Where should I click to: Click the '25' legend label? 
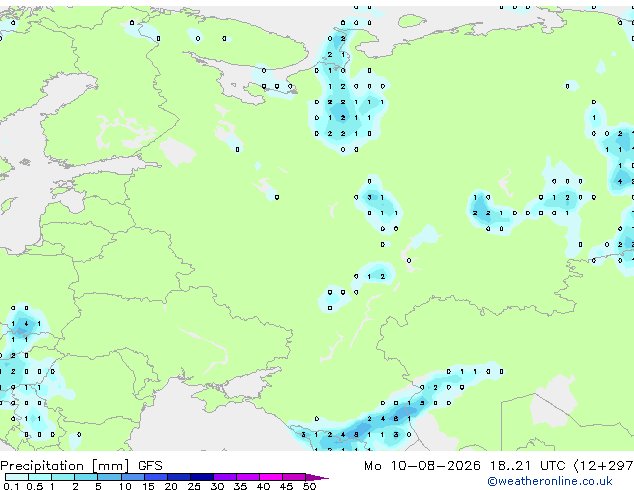point(194,486)
